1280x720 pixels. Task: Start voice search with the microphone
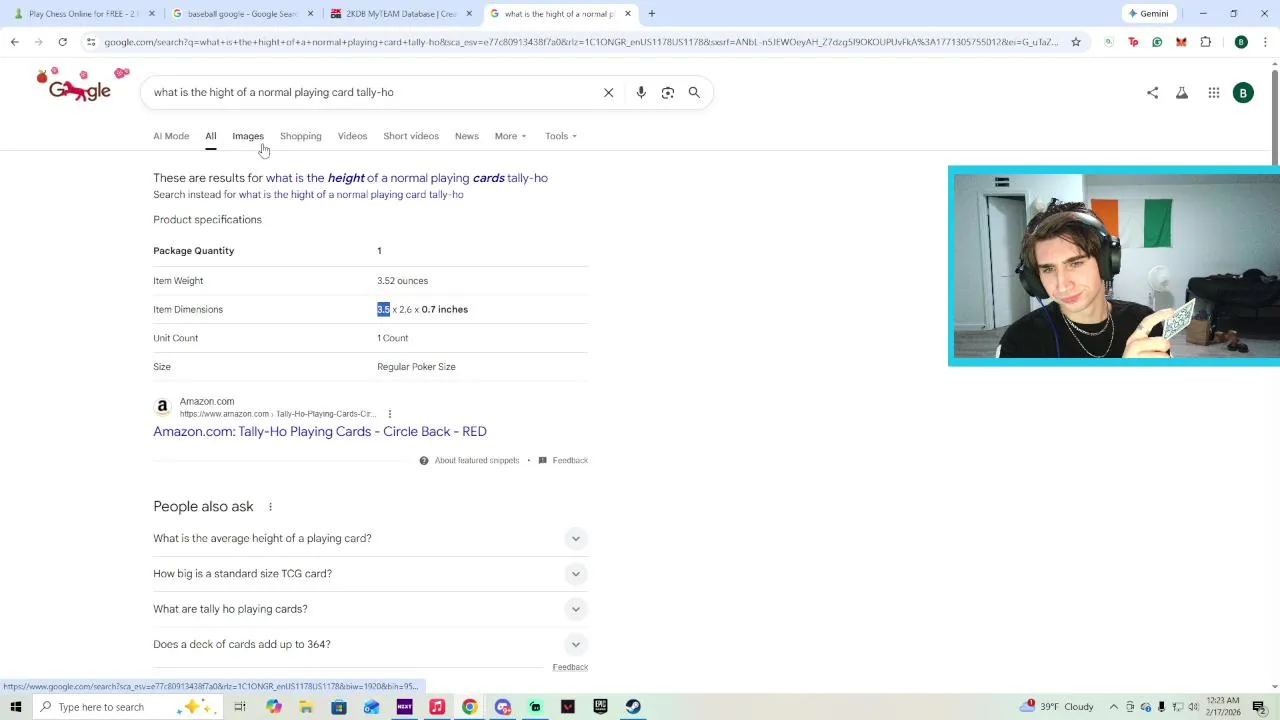point(641,92)
